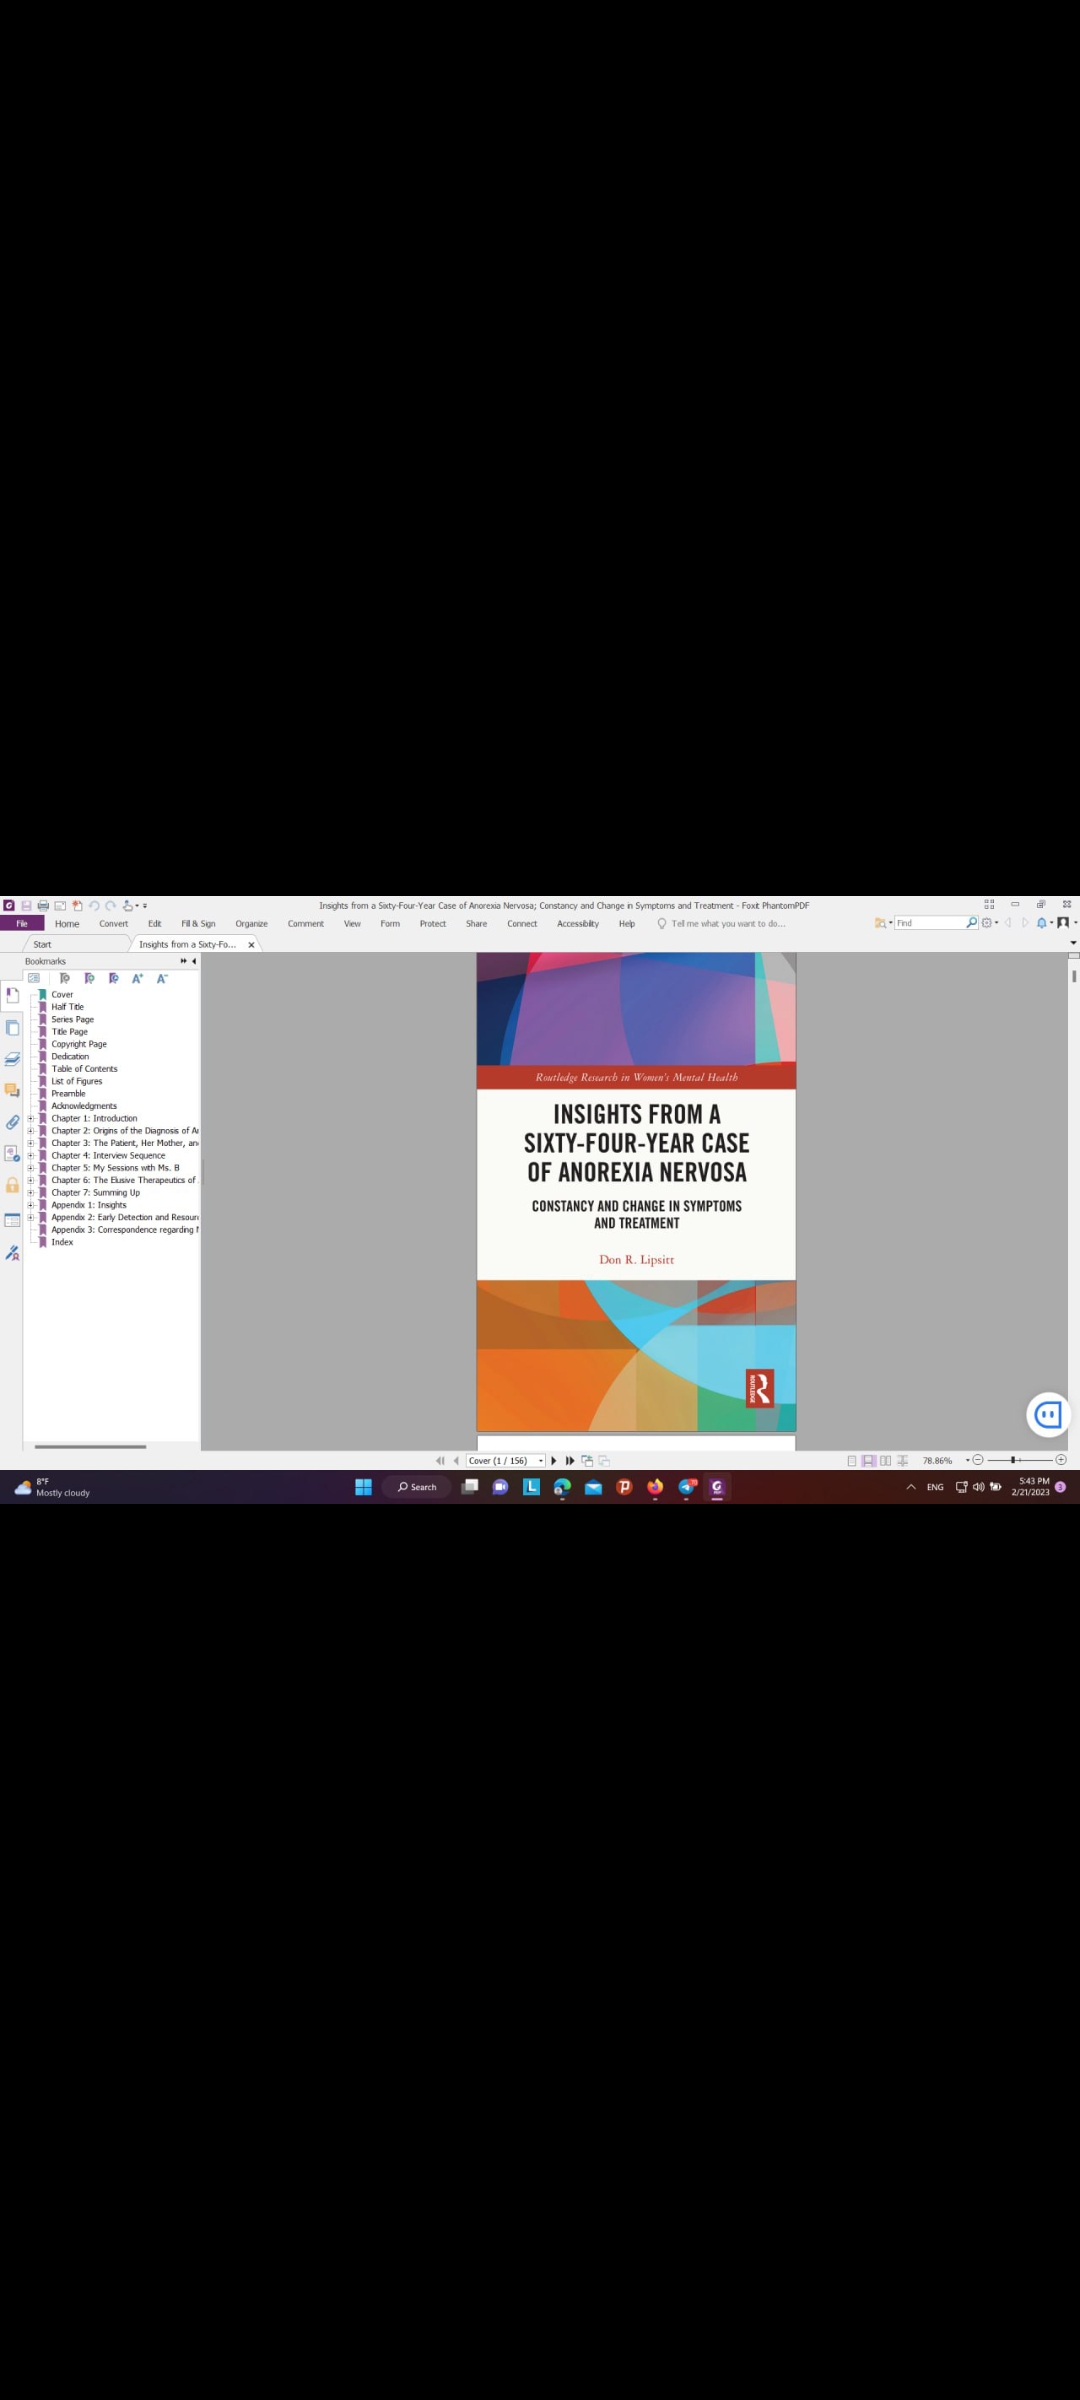Viewport: 1080px width, 2400px height.
Task: Switch to the Comment ribbon tab
Action: (305, 923)
